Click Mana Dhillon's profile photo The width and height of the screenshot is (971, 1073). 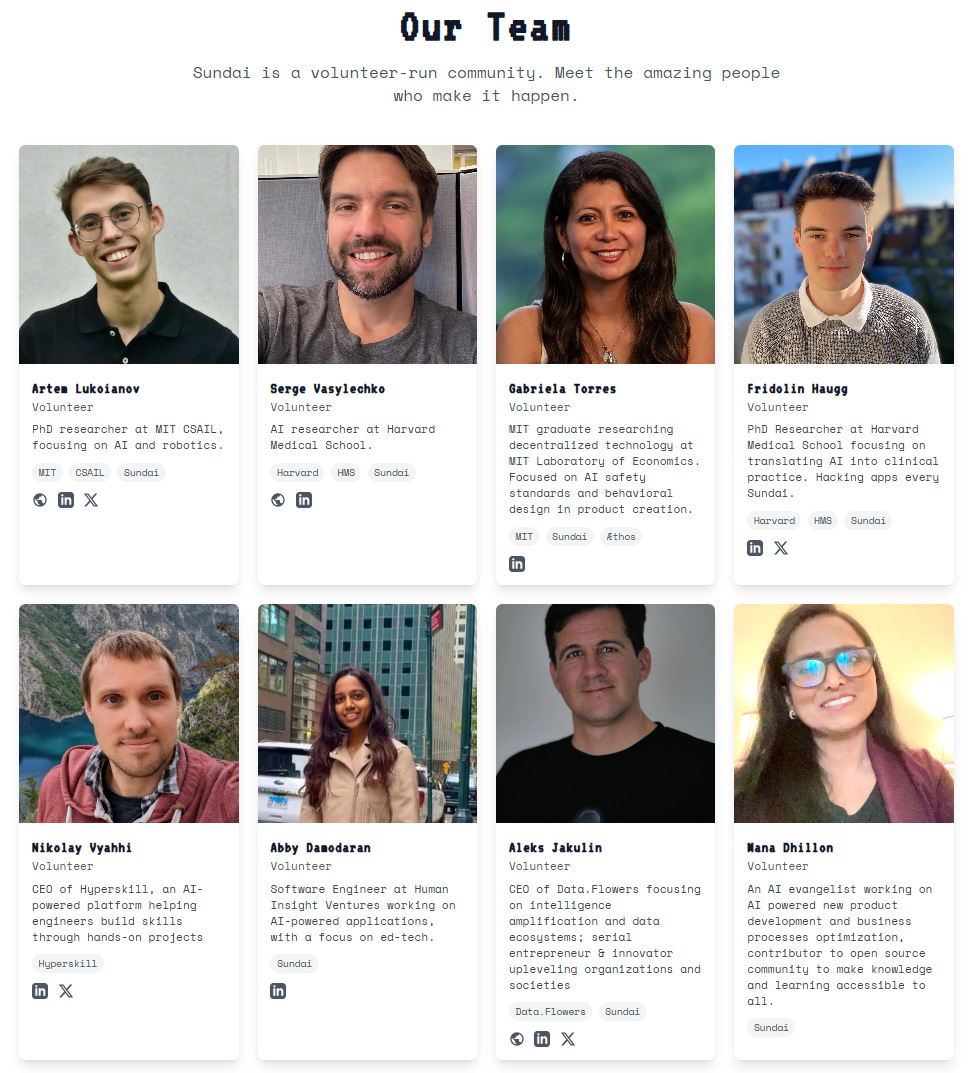click(844, 713)
